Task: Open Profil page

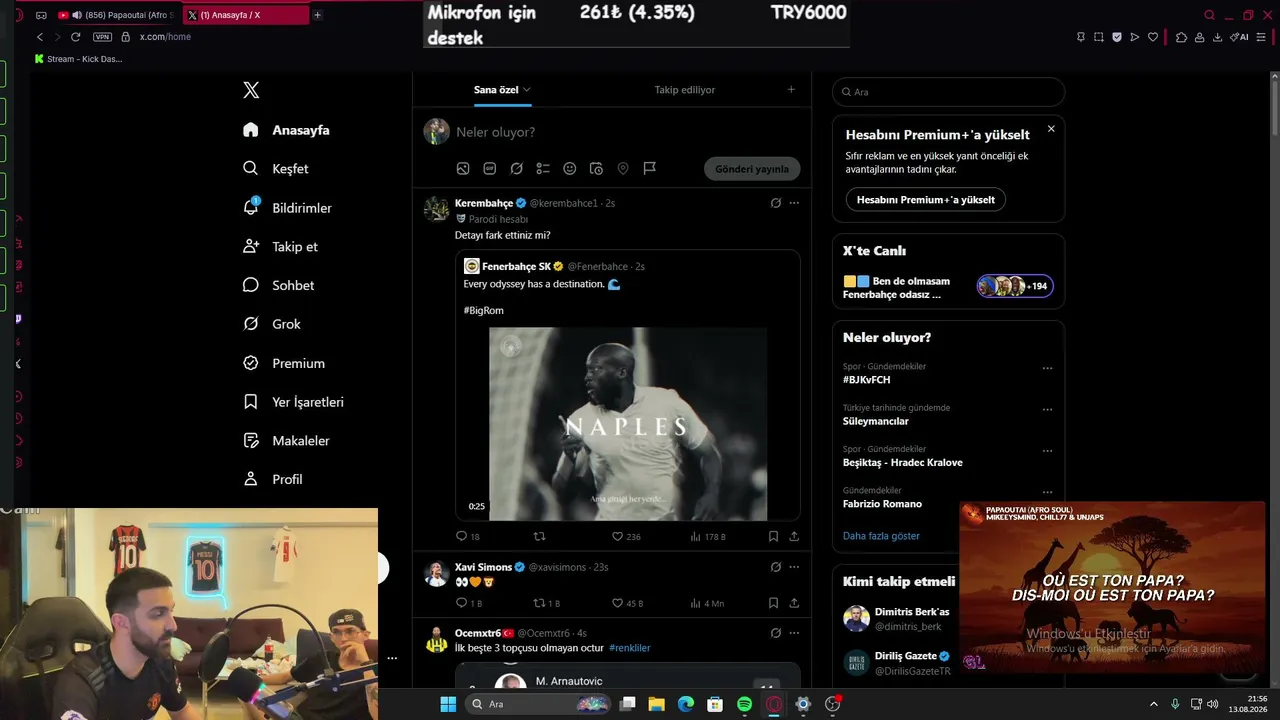Action: [x=272, y=479]
